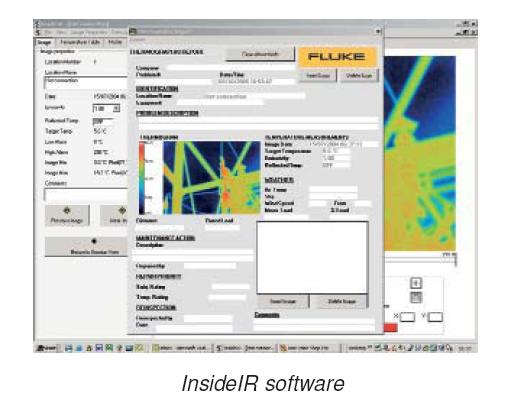Image resolution: width=531 pixels, height=417 pixels.
Task: Select the thermogram thumbnail in report
Action: [212, 178]
